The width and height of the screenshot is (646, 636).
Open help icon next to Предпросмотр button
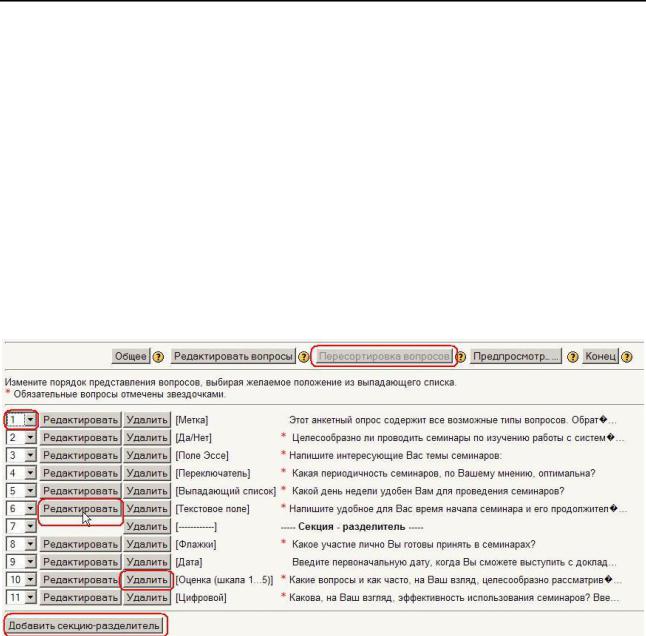coord(572,357)
